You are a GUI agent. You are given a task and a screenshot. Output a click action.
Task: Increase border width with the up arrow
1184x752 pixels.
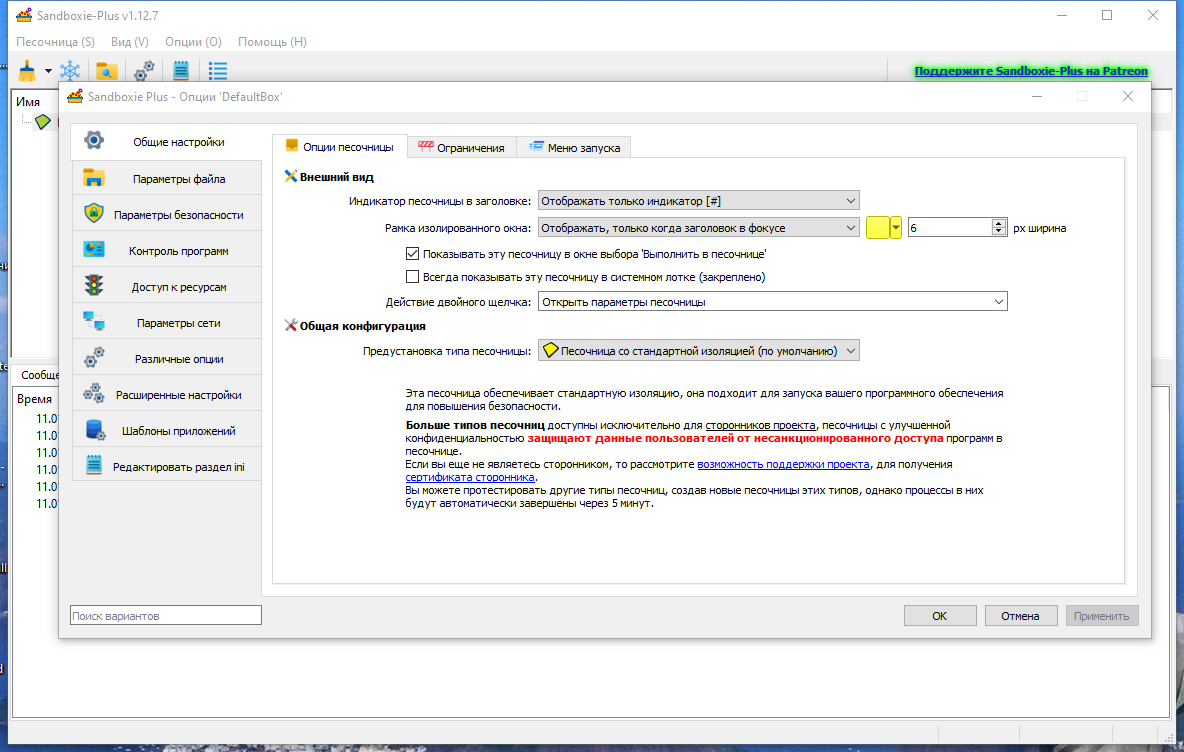click(999, 223)
